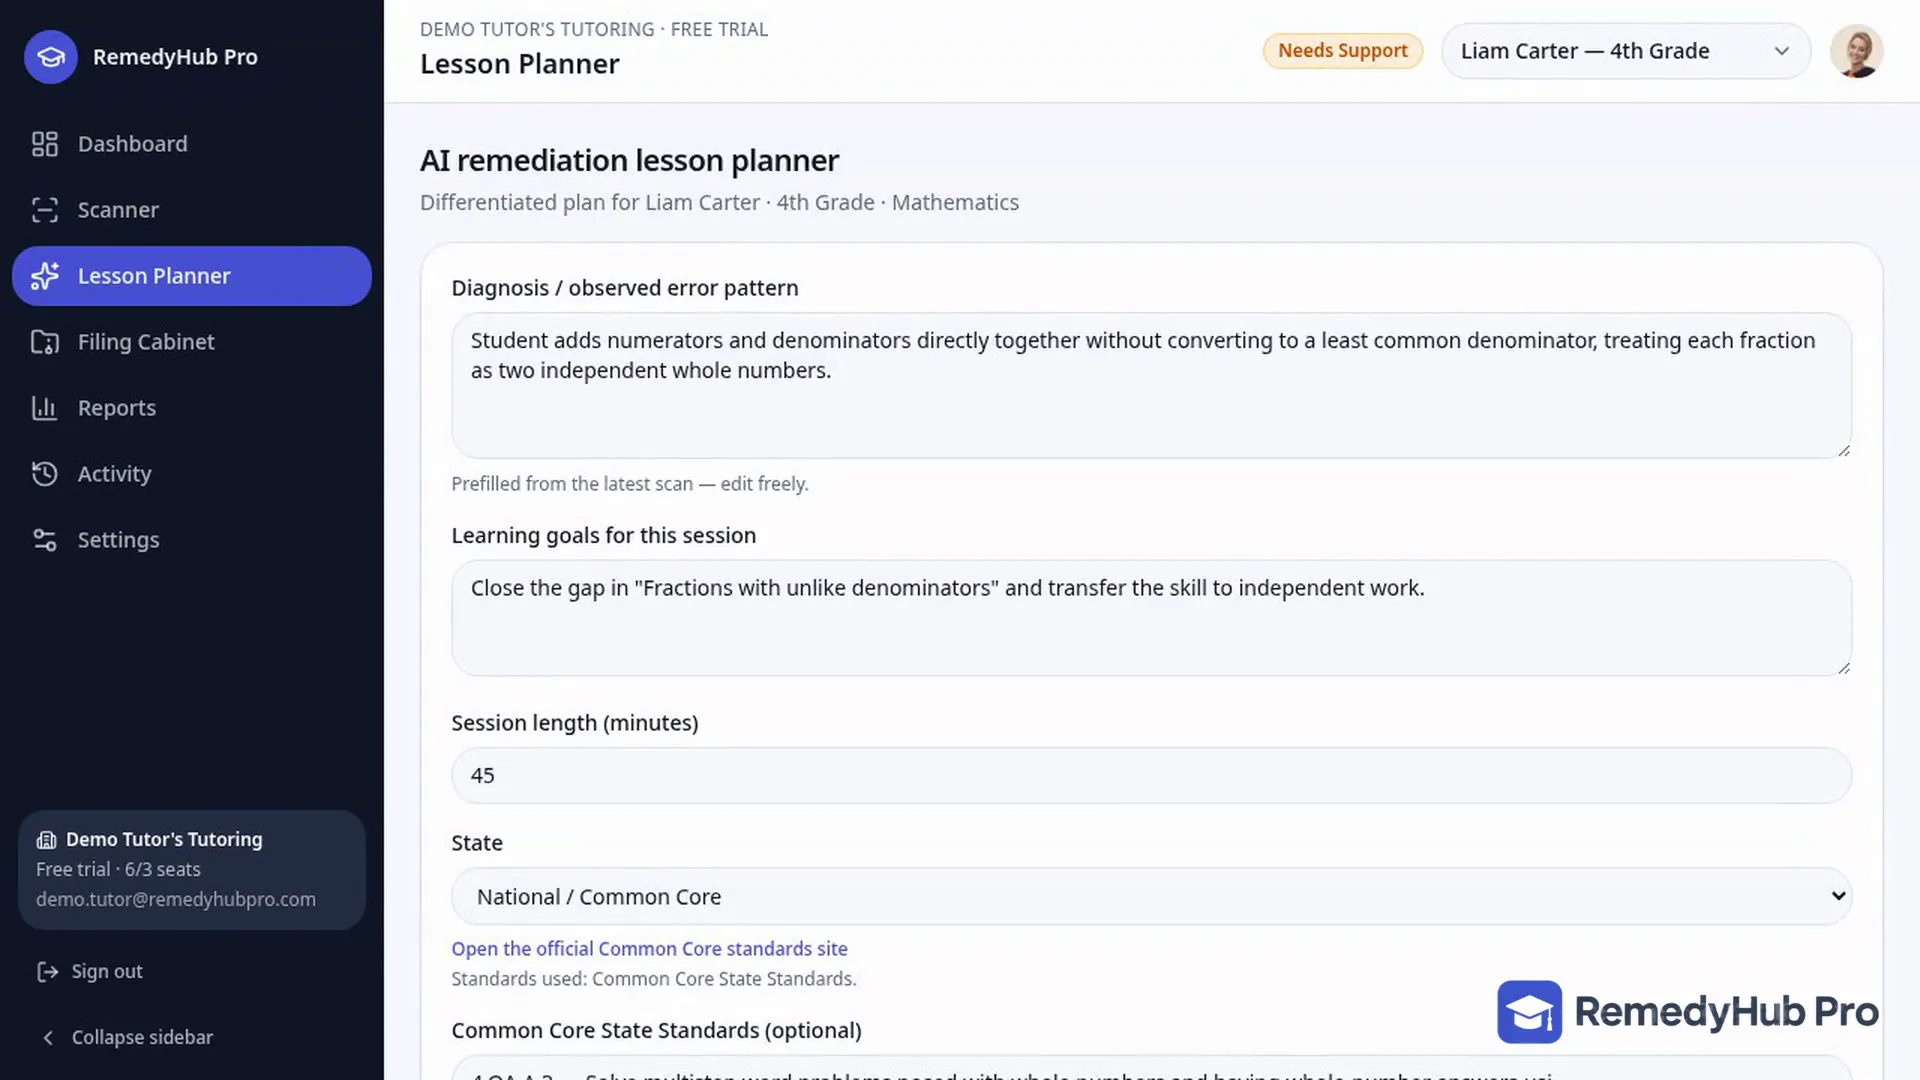Click the resize handle of Learning goals textarea
1920x1080 pixels.
pyautogui.click(x=1843, y=668)
